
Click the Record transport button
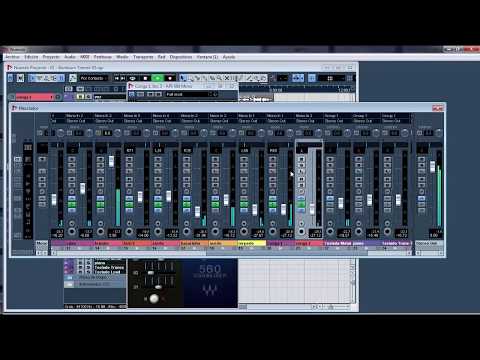(170, 78)
